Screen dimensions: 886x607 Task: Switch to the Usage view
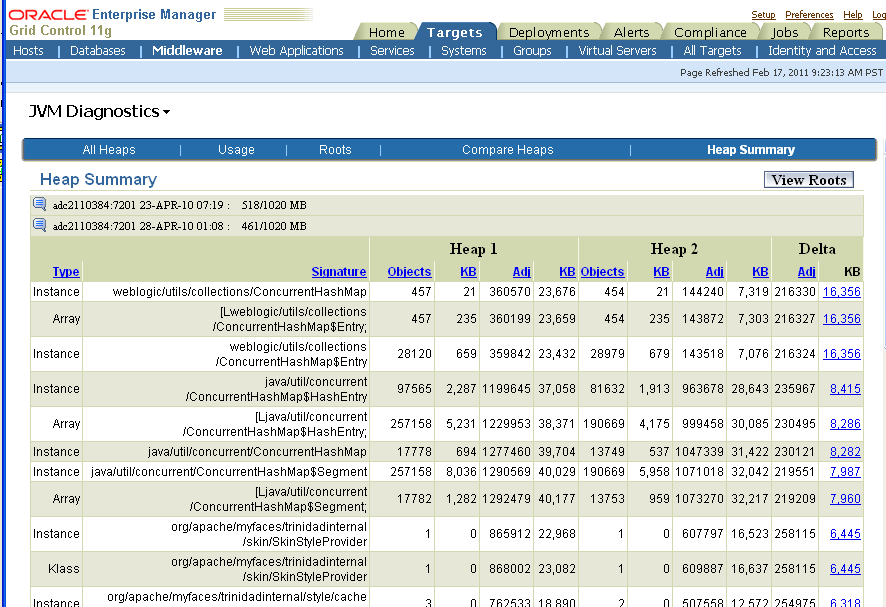click(x=236, y=150)
